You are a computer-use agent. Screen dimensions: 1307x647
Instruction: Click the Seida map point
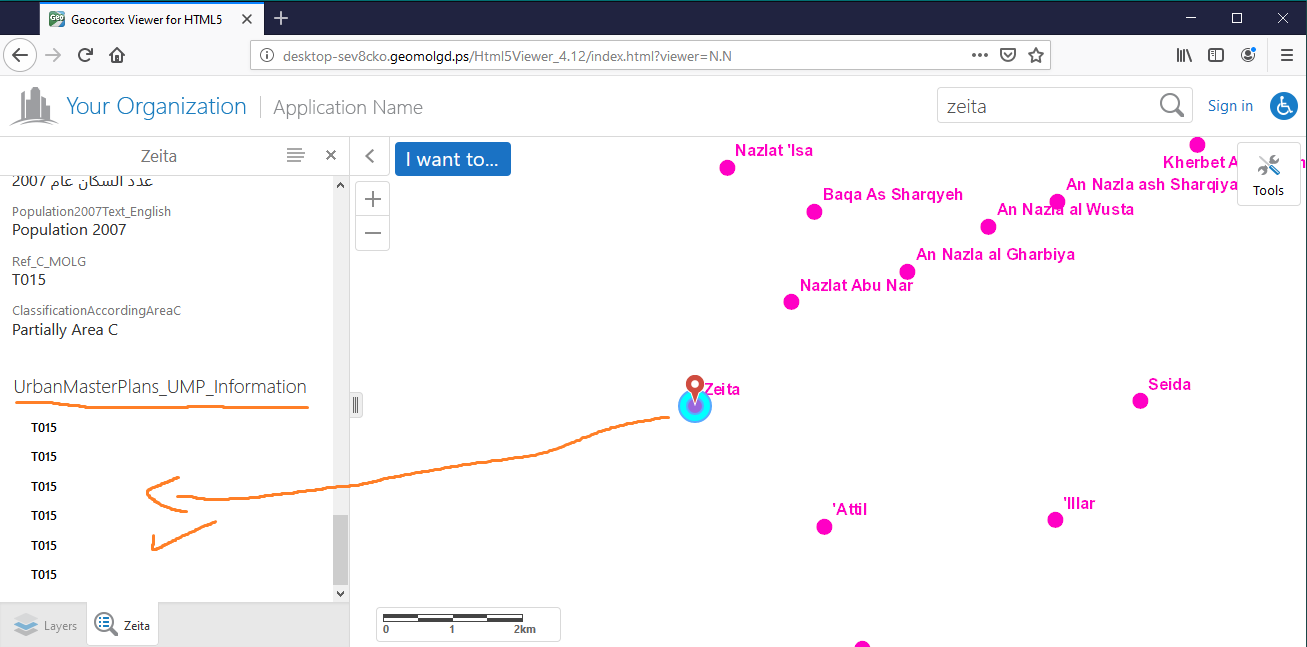tap(1140, 401)
